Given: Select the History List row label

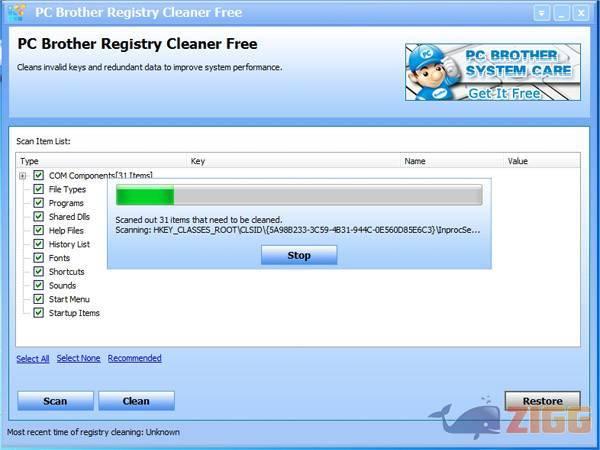Looking at the screenshot, I should tap(69, 244).
